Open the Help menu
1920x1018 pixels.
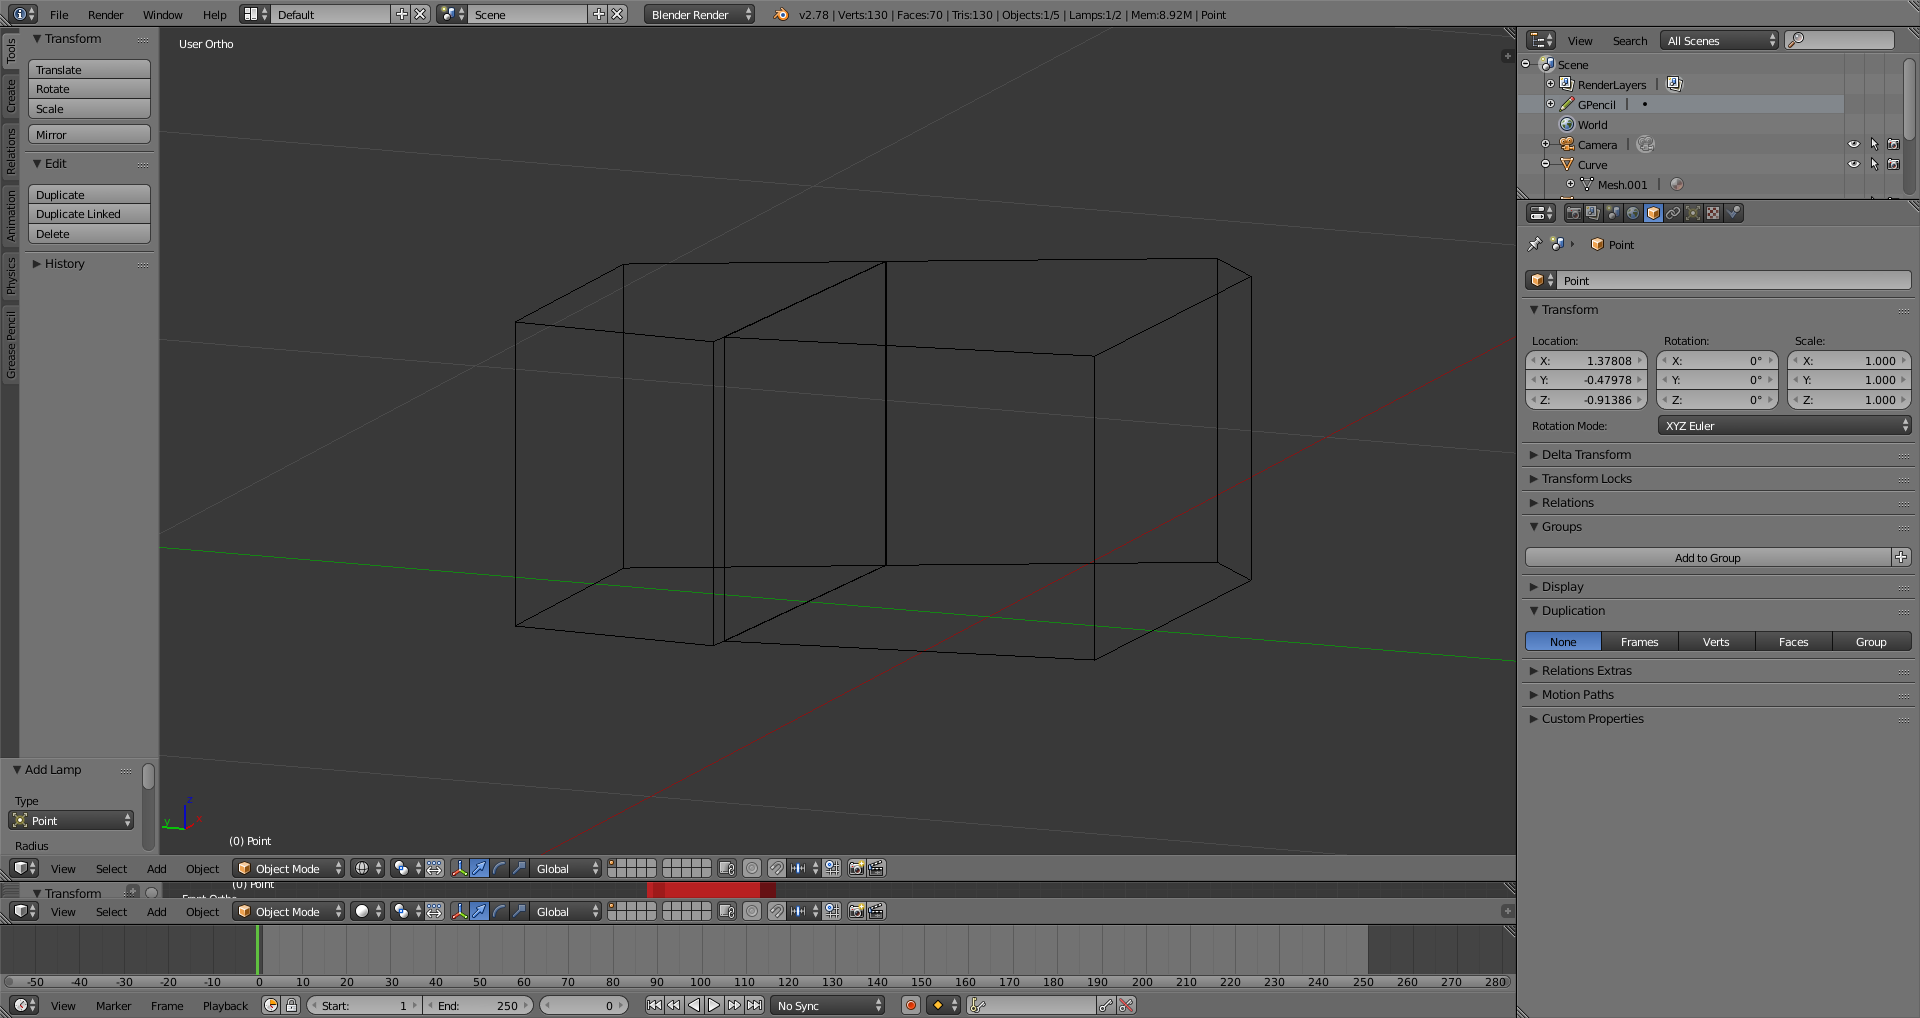[x=214, y=14]
